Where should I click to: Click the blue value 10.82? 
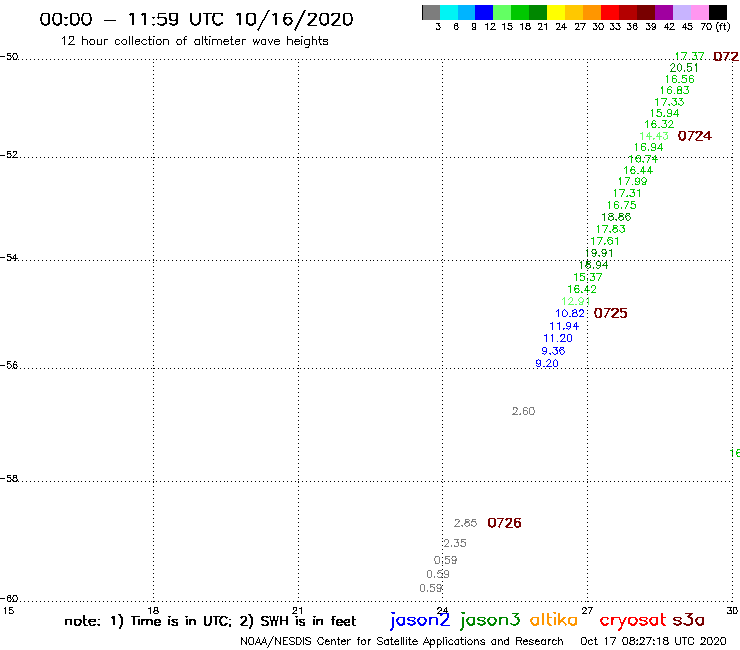coord(570,313)
